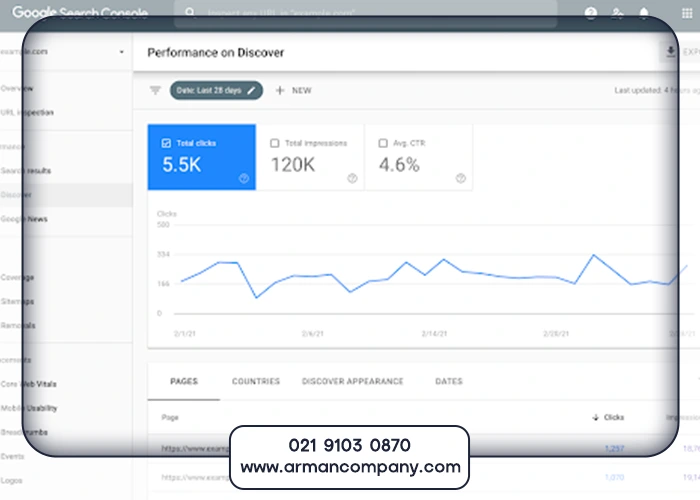
Task: Uncheck the Total clicks checkbox
Action: point(166,143)
